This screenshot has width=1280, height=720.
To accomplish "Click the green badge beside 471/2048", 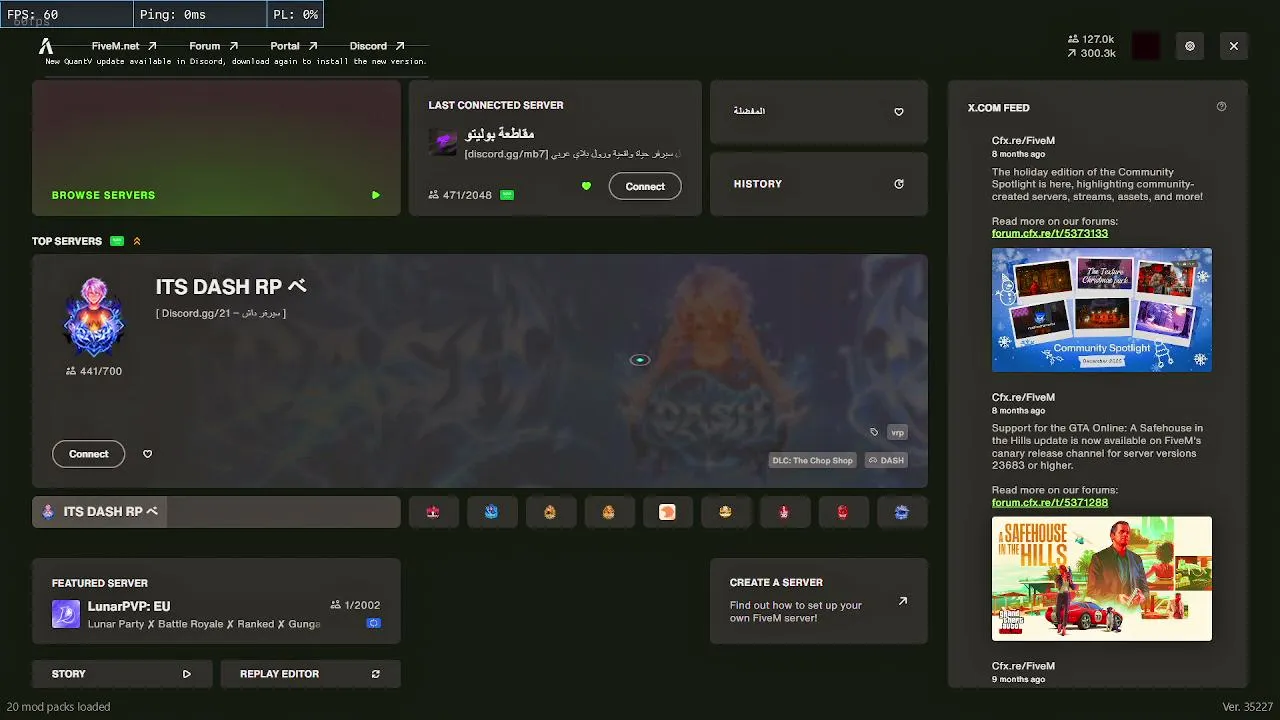I will [507, 195].
